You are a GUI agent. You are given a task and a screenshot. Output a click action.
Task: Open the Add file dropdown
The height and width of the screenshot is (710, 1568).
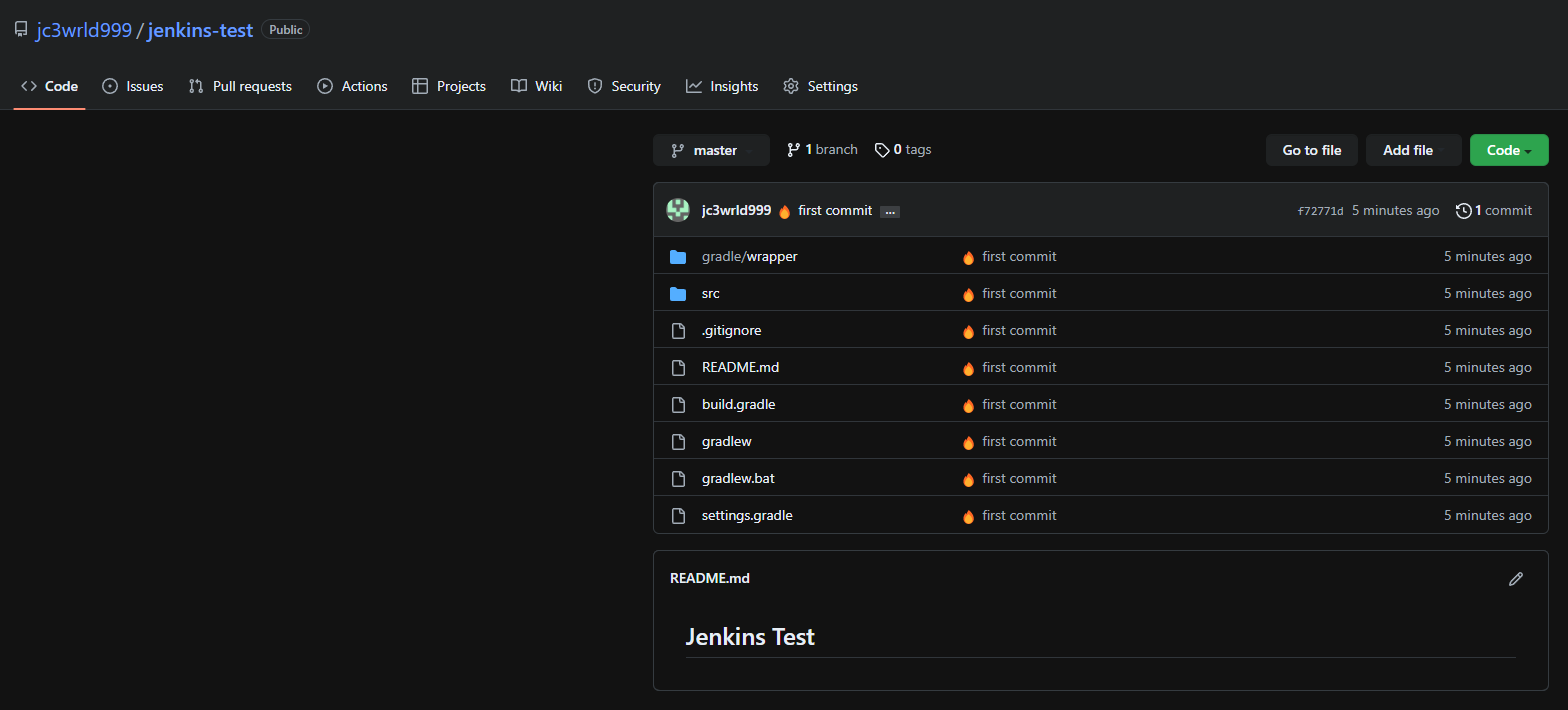pos(1414,150)
